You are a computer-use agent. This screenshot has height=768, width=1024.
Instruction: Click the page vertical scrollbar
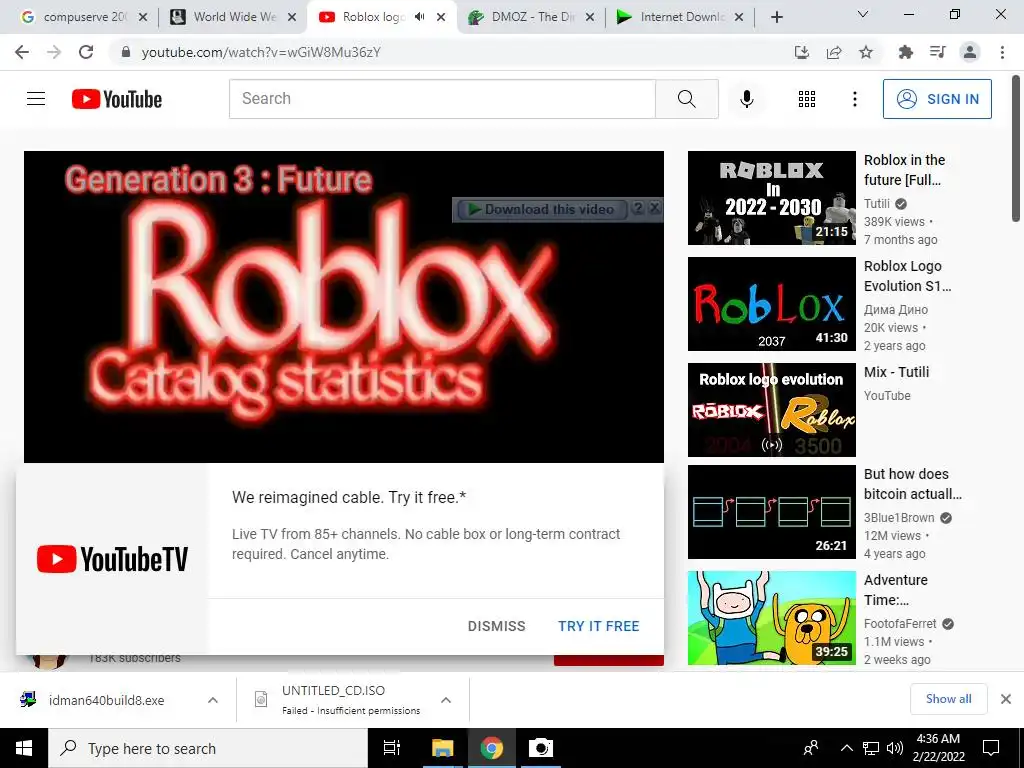tap(1017, 150)
